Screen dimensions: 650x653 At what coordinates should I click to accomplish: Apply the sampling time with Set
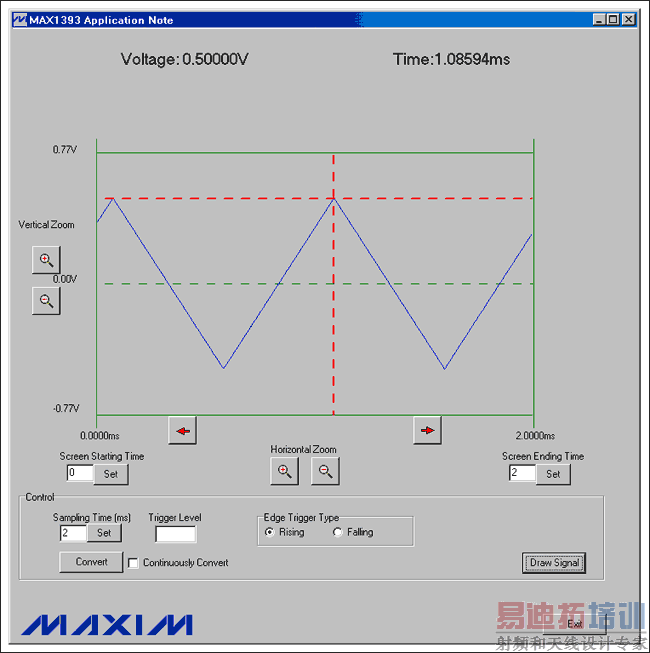coord(104,533)
